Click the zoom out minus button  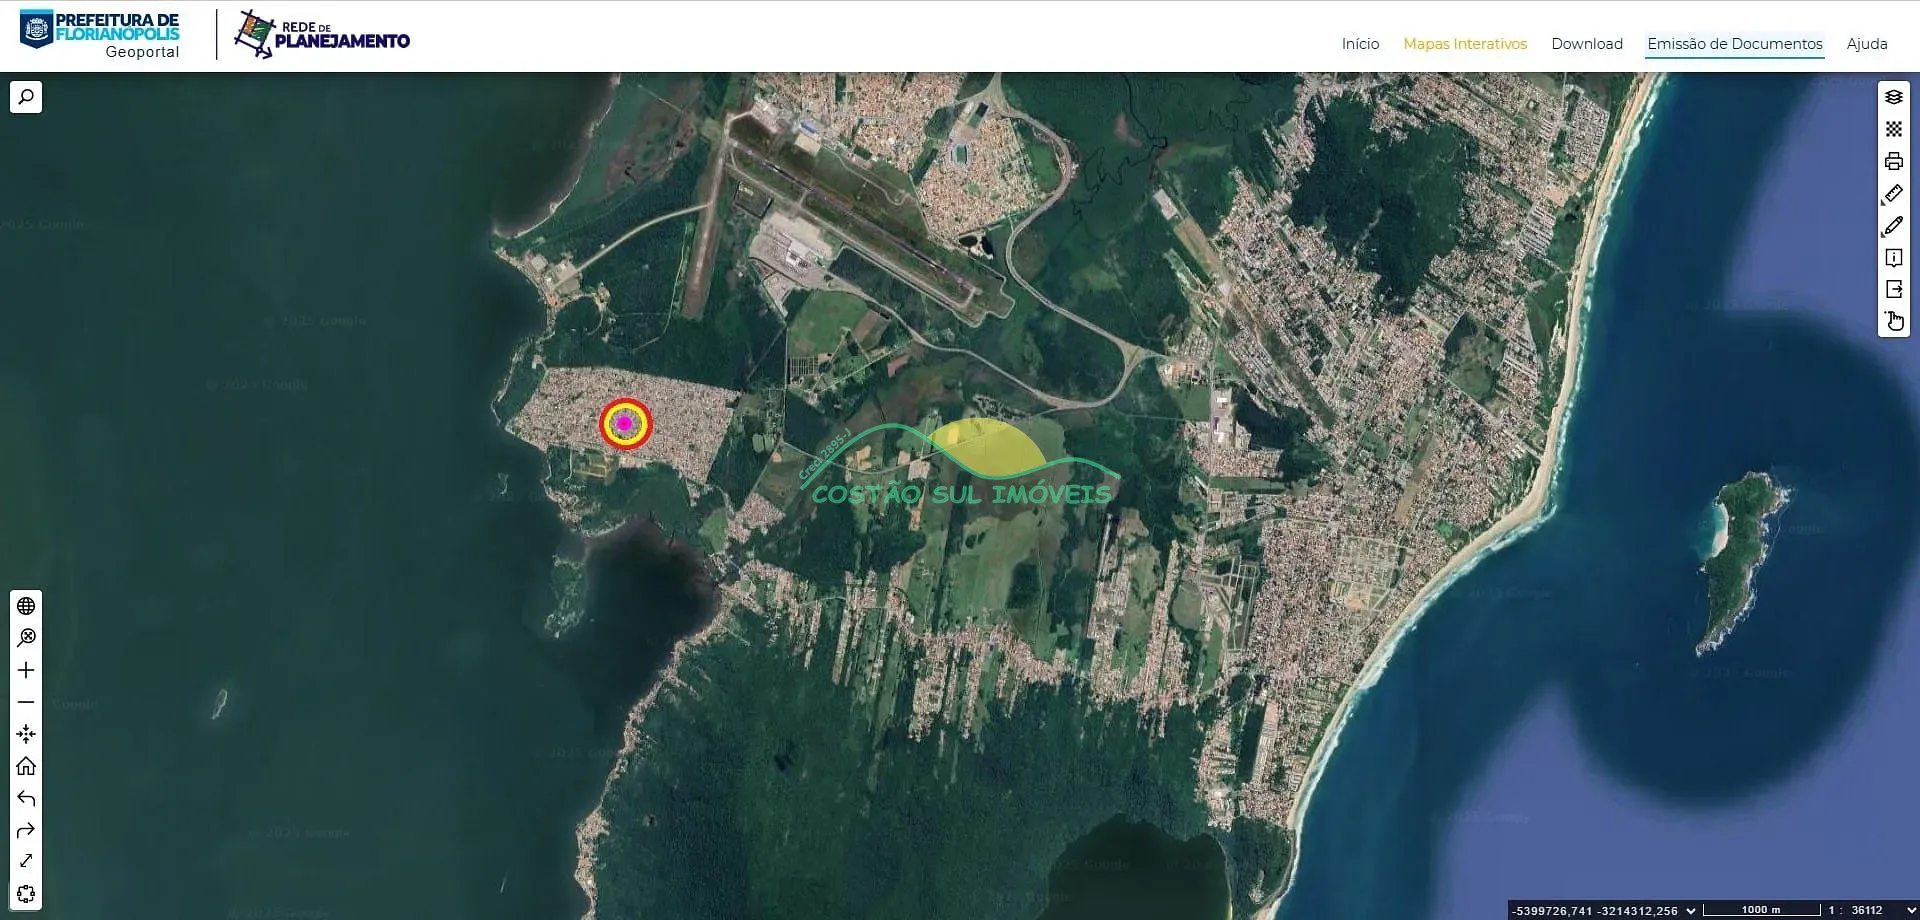[x=26, y=702]
